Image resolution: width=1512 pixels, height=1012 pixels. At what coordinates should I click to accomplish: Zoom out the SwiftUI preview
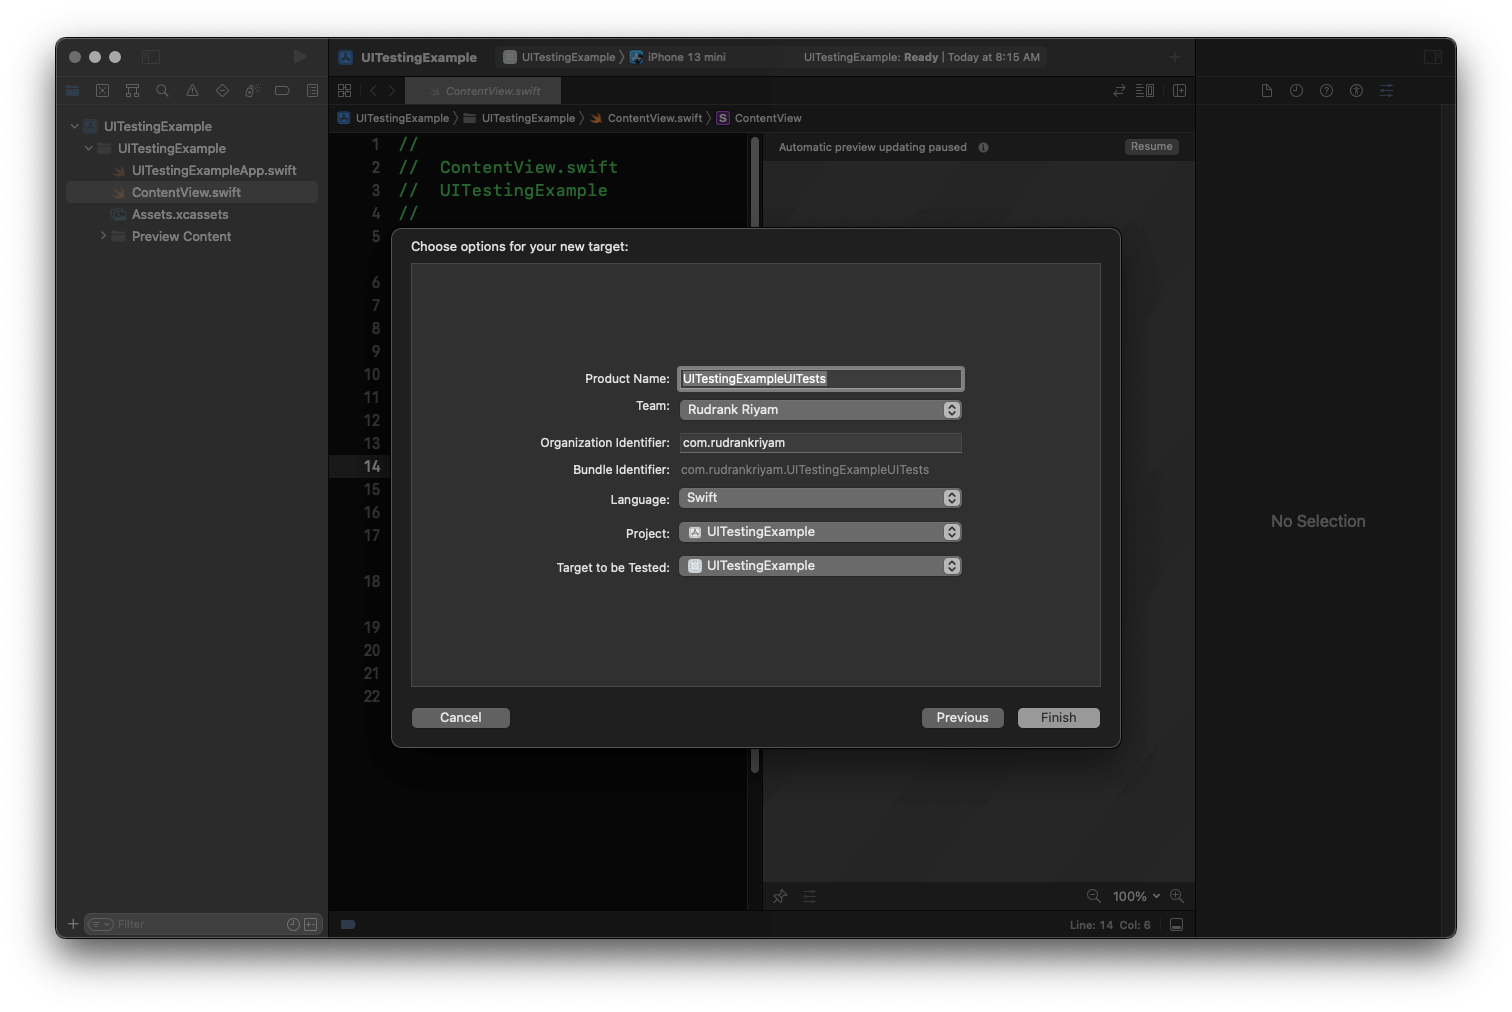(x=1093, y=896)
